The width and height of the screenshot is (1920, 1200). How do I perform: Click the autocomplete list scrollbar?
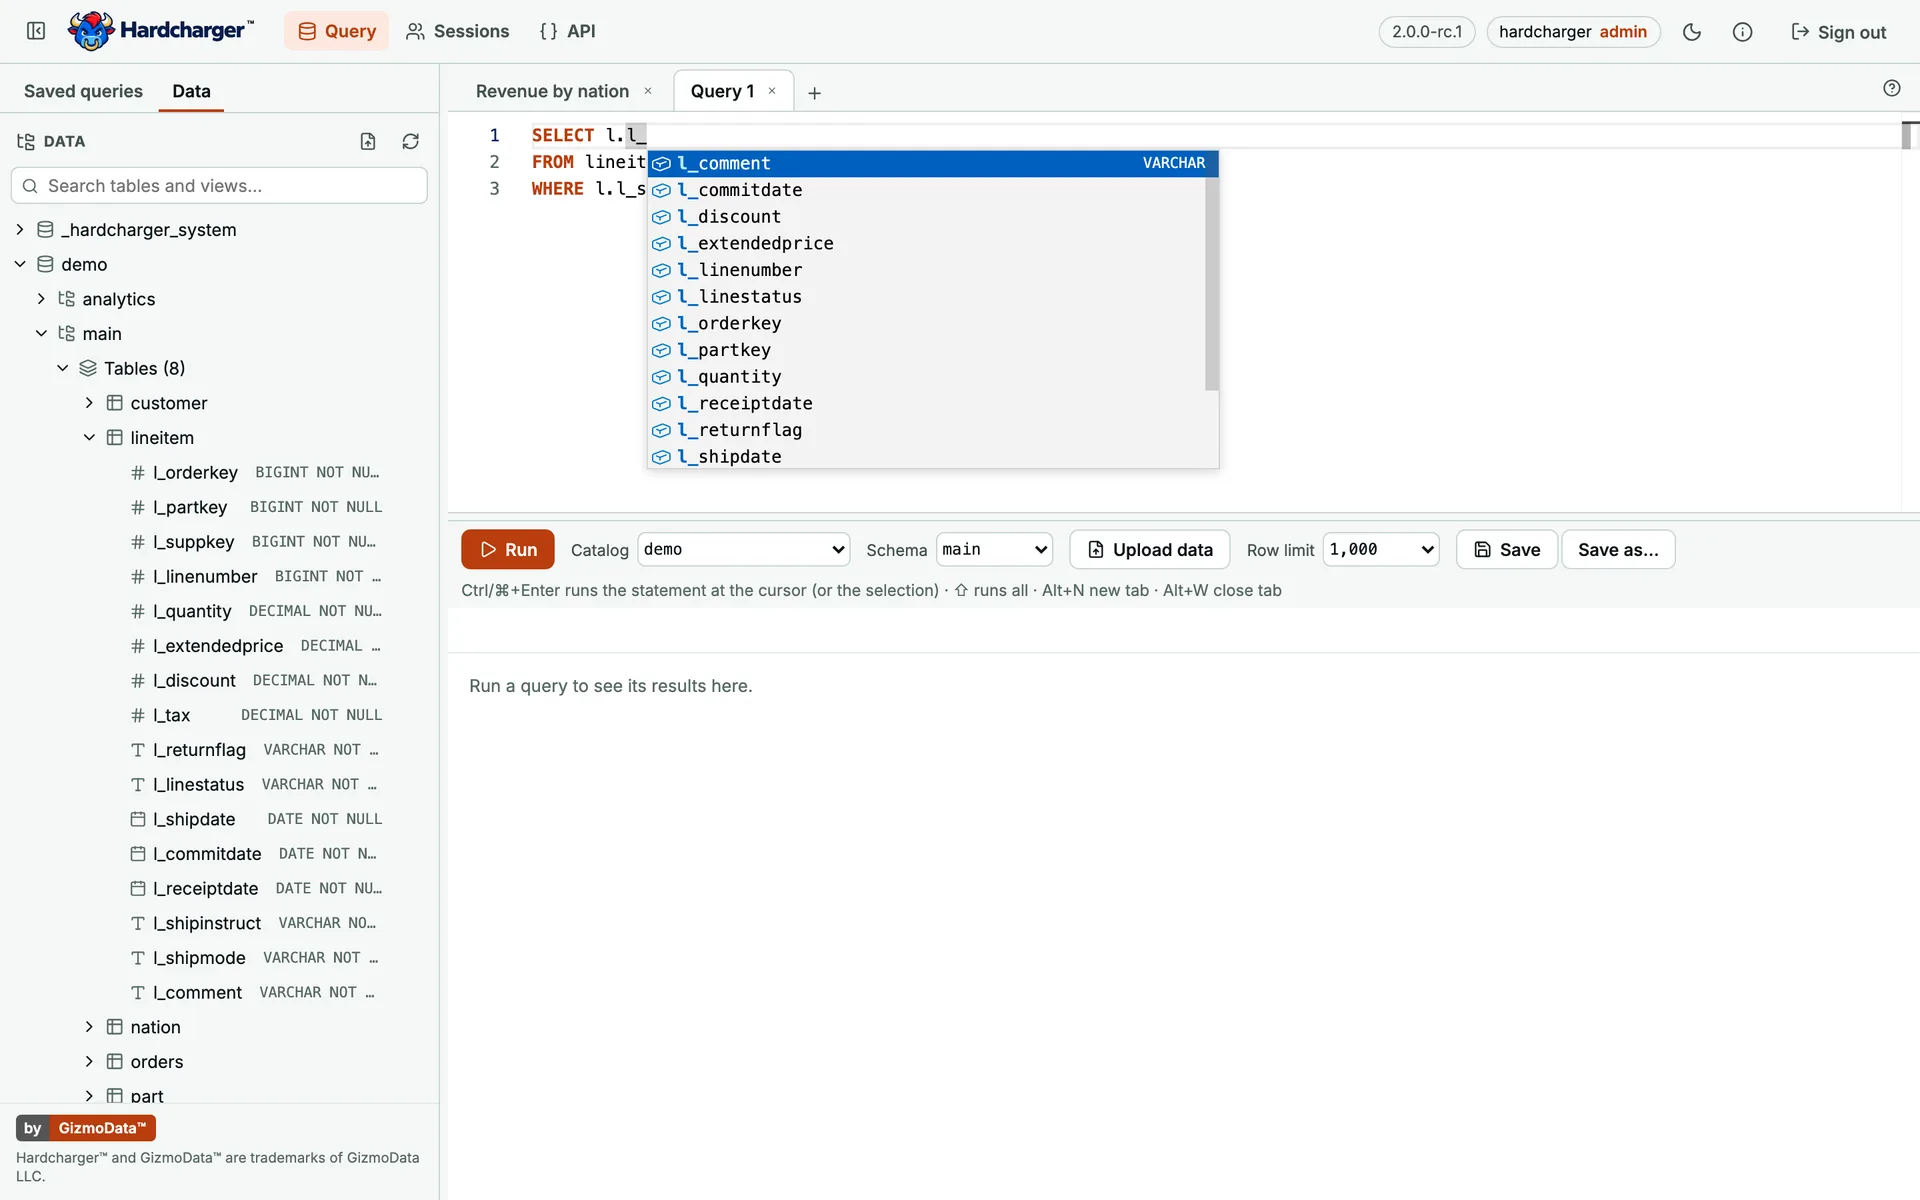[x=1212, y=284]
